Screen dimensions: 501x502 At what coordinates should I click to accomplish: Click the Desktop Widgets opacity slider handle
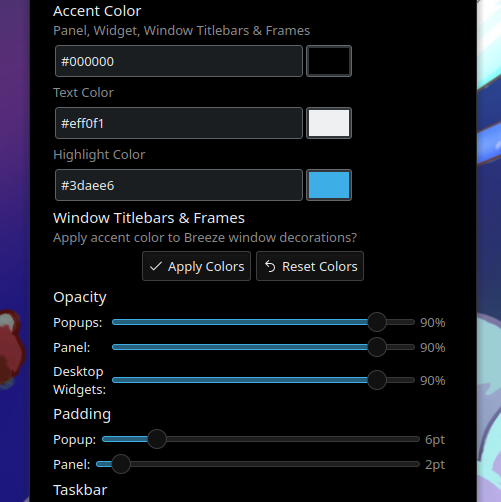[x=377, y=380]
